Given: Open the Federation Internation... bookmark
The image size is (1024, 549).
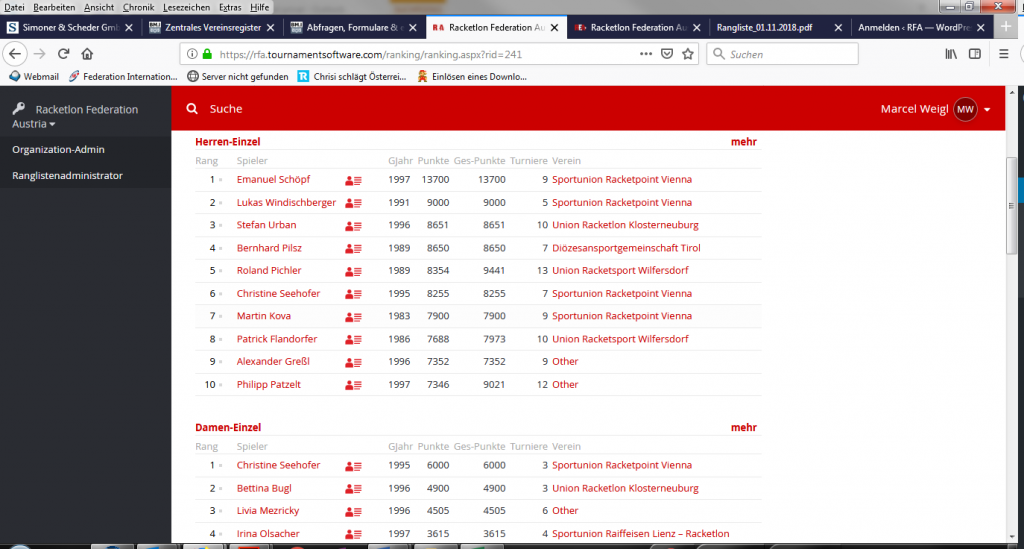Looking at the screenshot, I should click(x=123, y=76).
